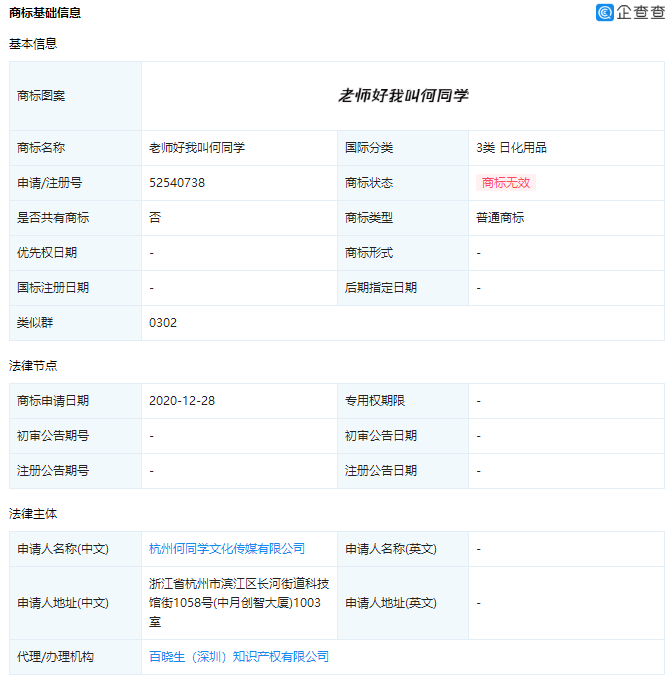Click the 申请/注册号 label cell
Image resolution: width=670 pixels, height=676 pixels.
[x=75, y=183]
